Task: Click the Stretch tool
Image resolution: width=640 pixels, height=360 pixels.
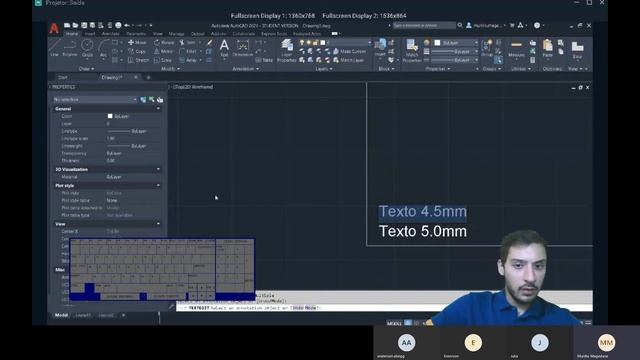Action: click(x=138, y=60)
